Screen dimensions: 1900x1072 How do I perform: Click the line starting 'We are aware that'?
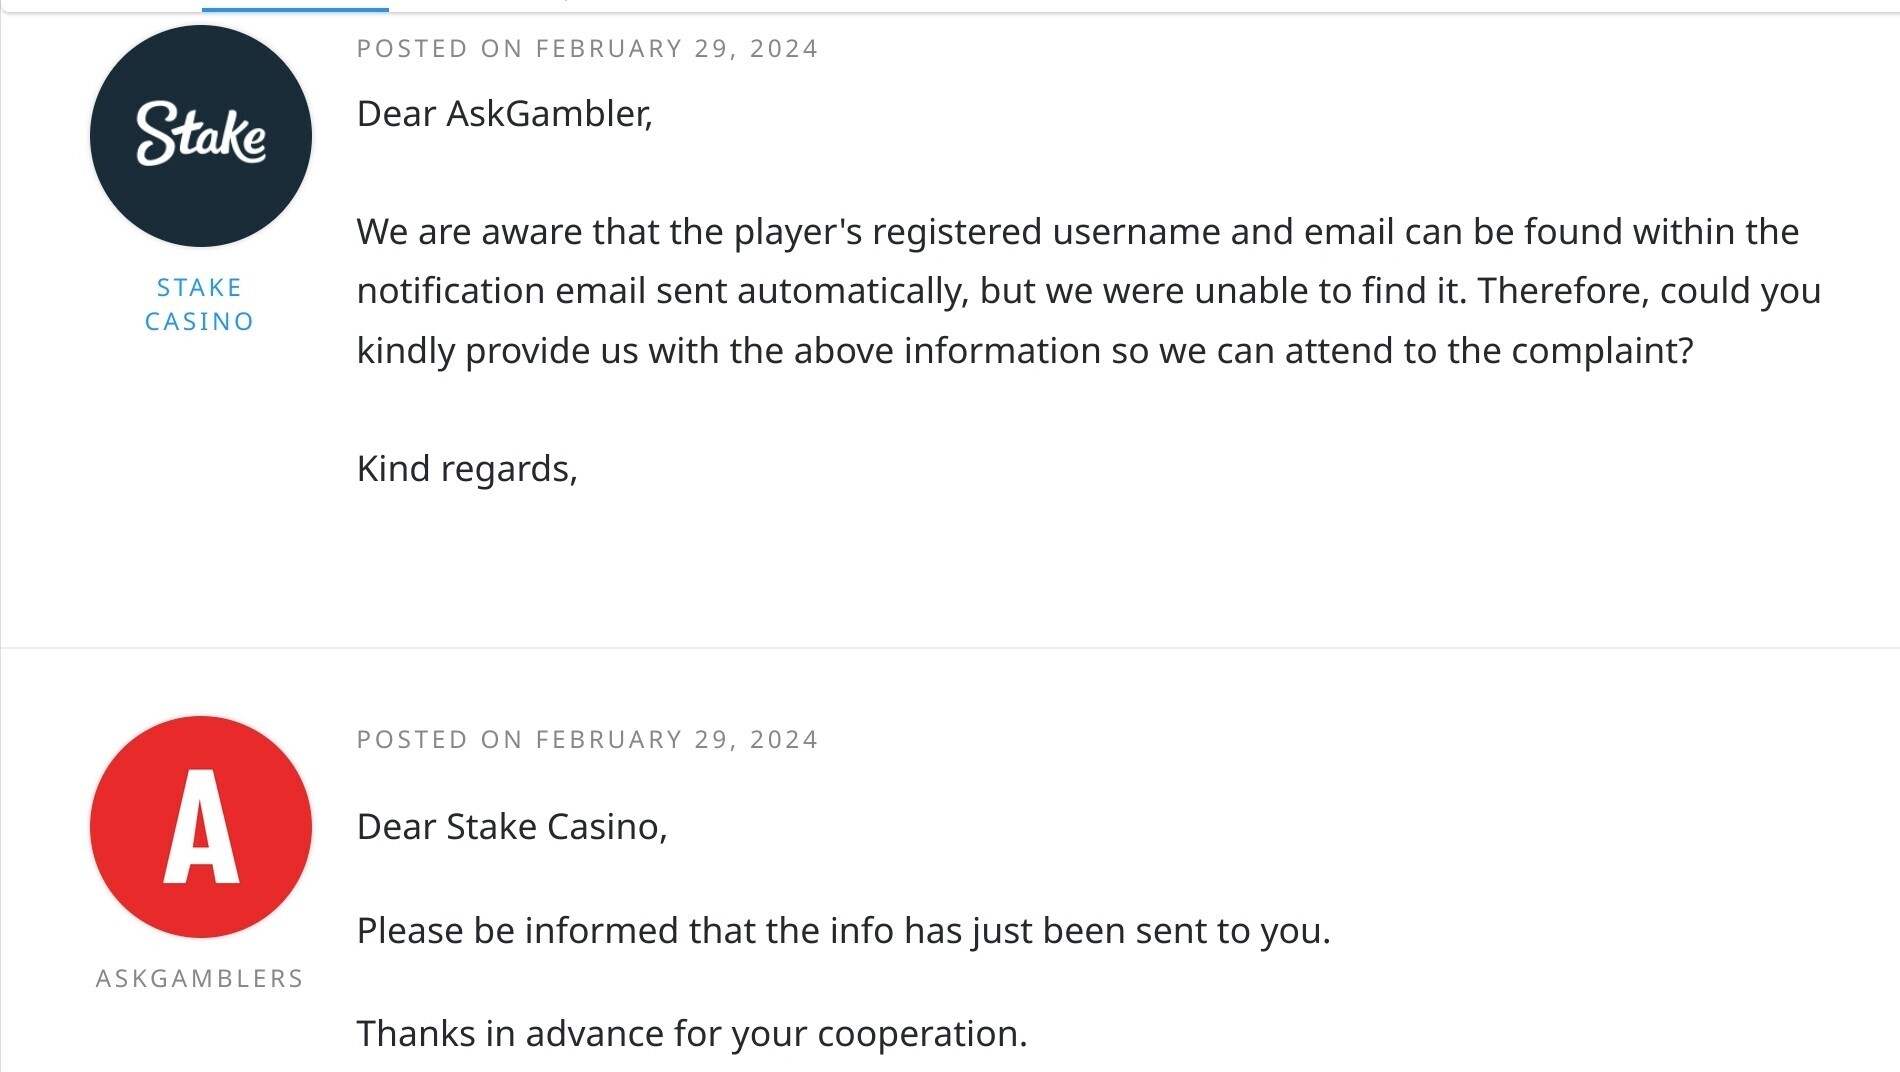pyautogui.click(x=1078, y=232)
